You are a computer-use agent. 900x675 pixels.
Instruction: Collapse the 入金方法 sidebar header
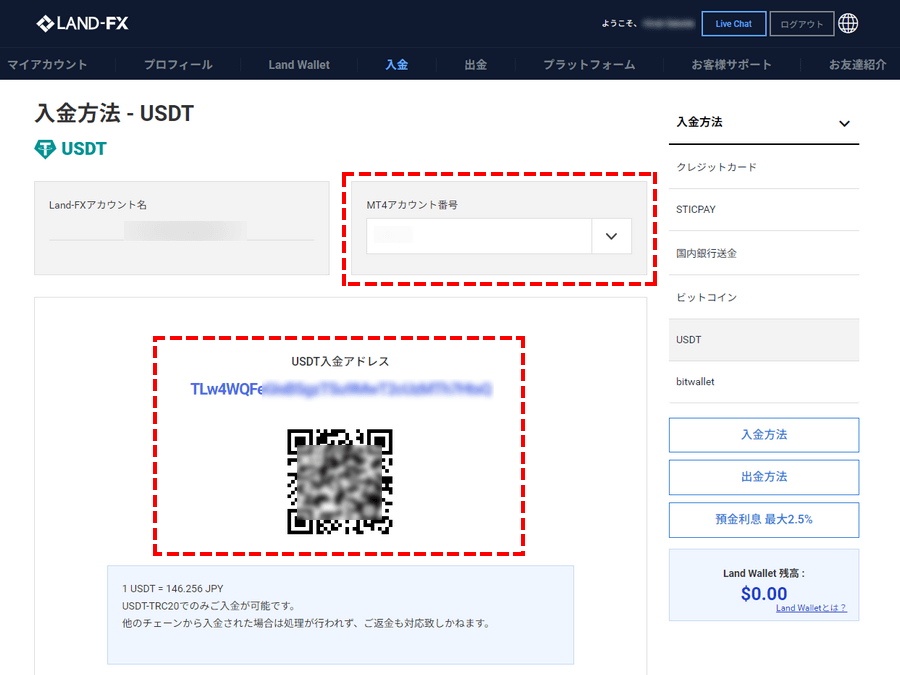(x=763, y=122)
